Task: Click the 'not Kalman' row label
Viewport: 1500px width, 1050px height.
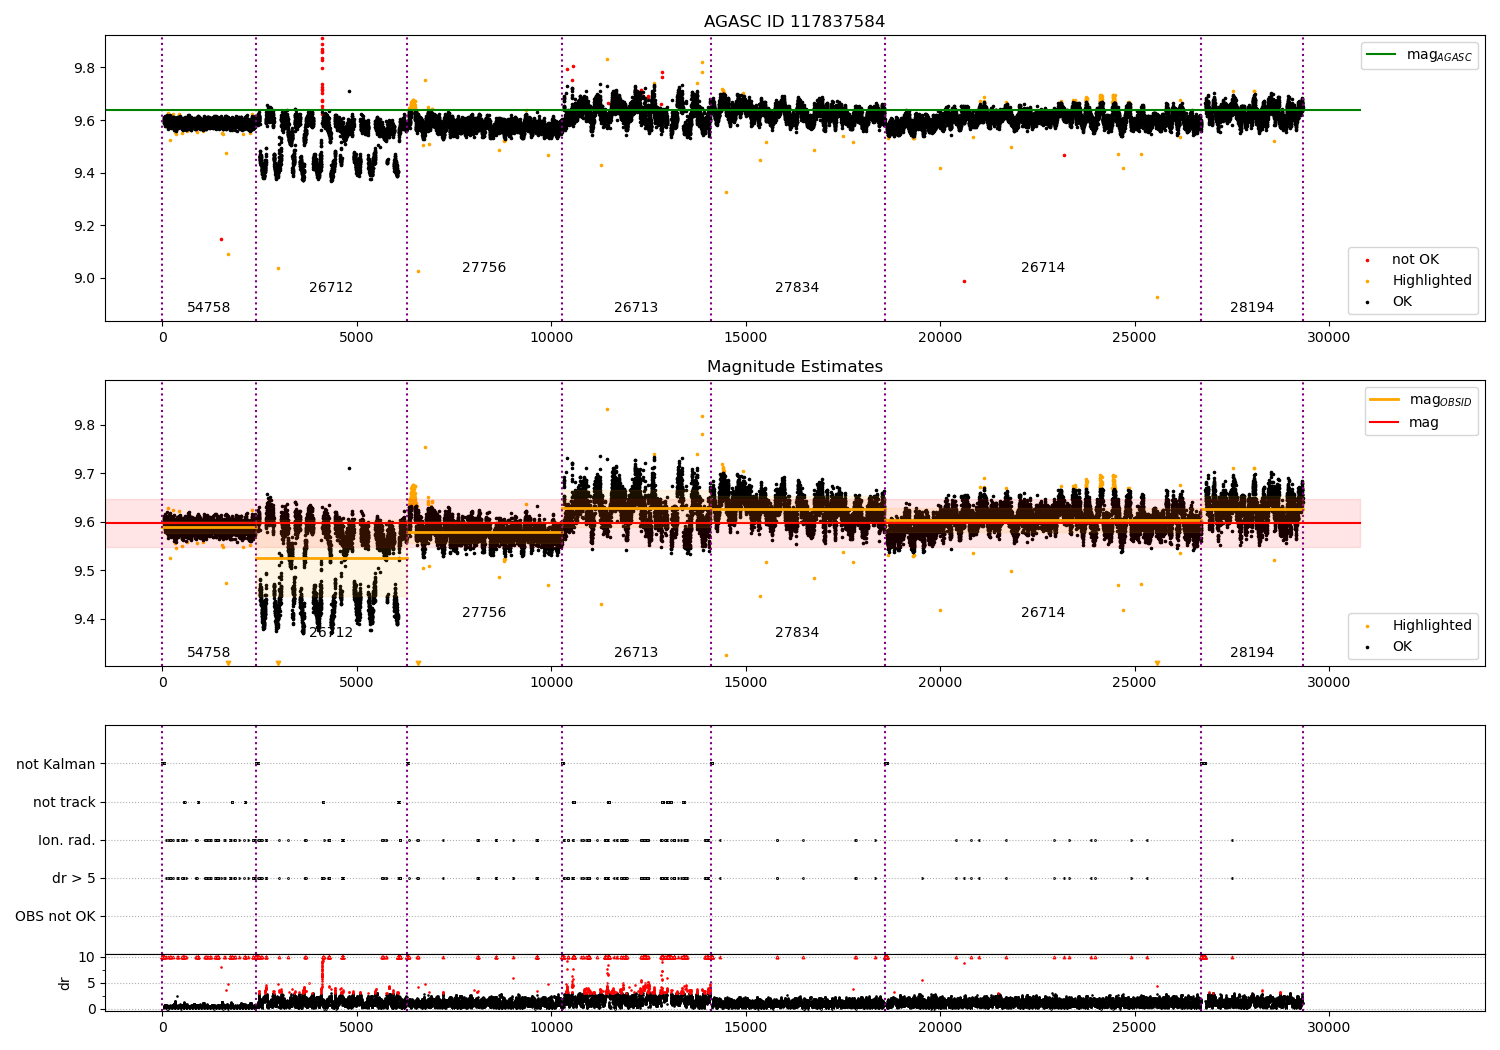Action: click(x=56, y=765)
